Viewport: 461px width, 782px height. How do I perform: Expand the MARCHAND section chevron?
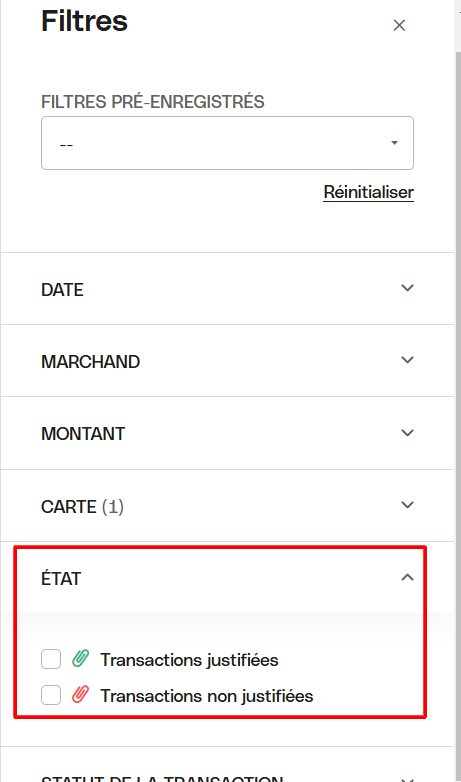408,360
